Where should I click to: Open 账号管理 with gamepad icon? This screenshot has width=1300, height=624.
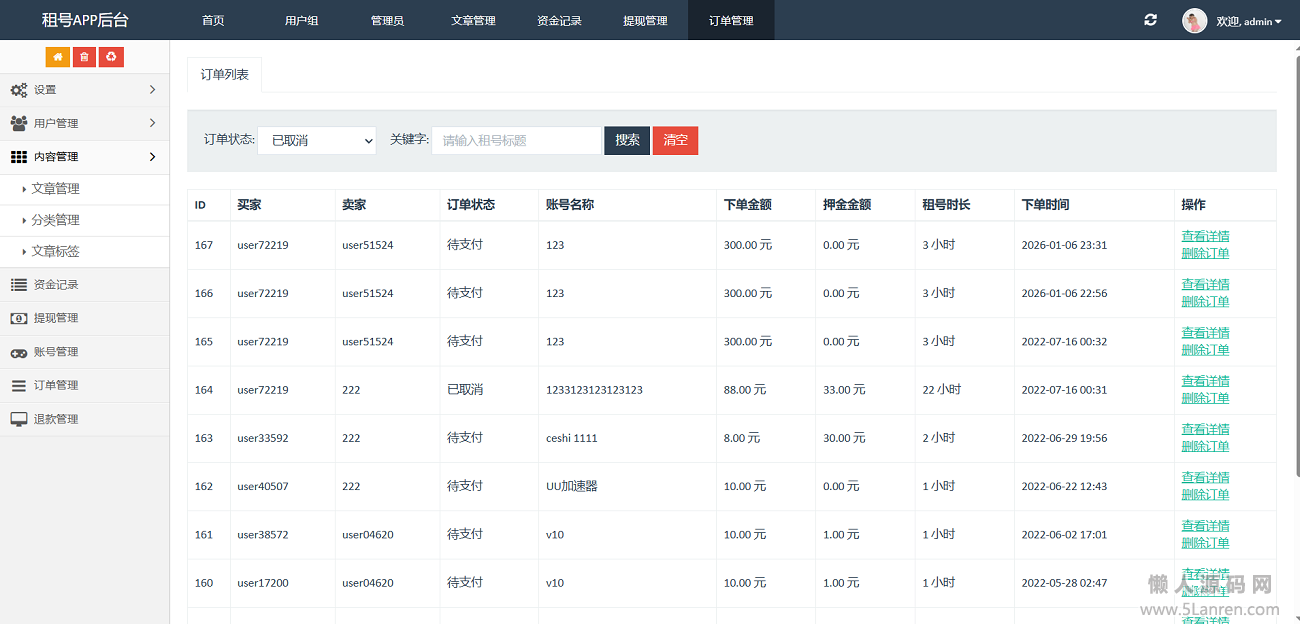tap(55, 352)
